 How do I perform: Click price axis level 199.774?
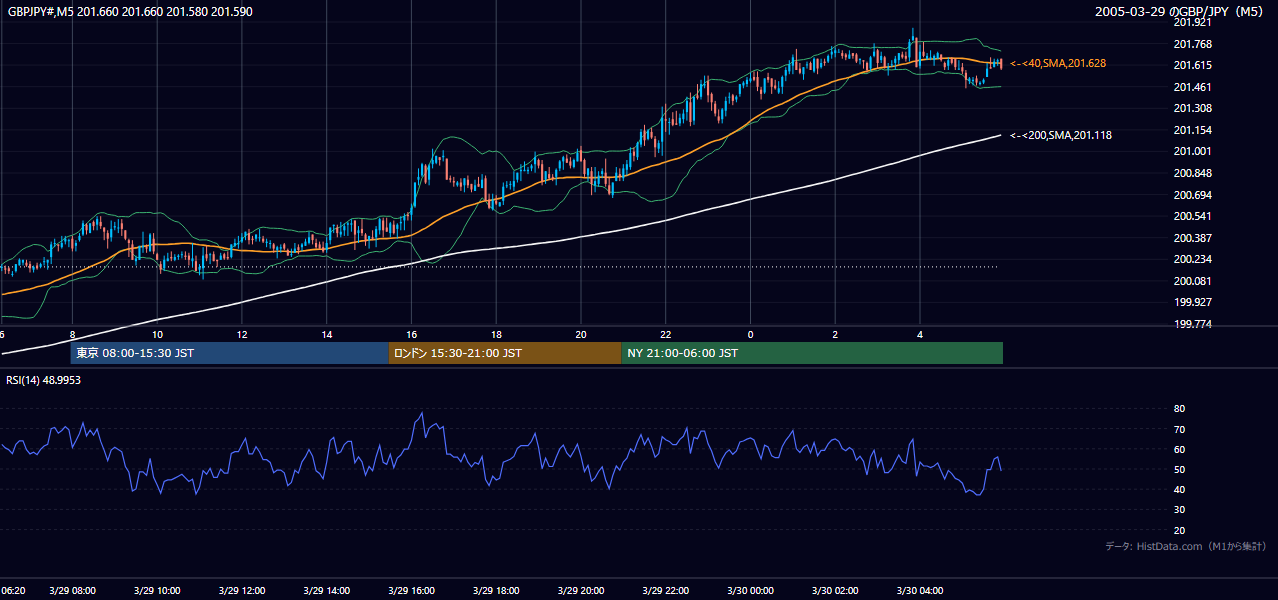(1192, 324)
